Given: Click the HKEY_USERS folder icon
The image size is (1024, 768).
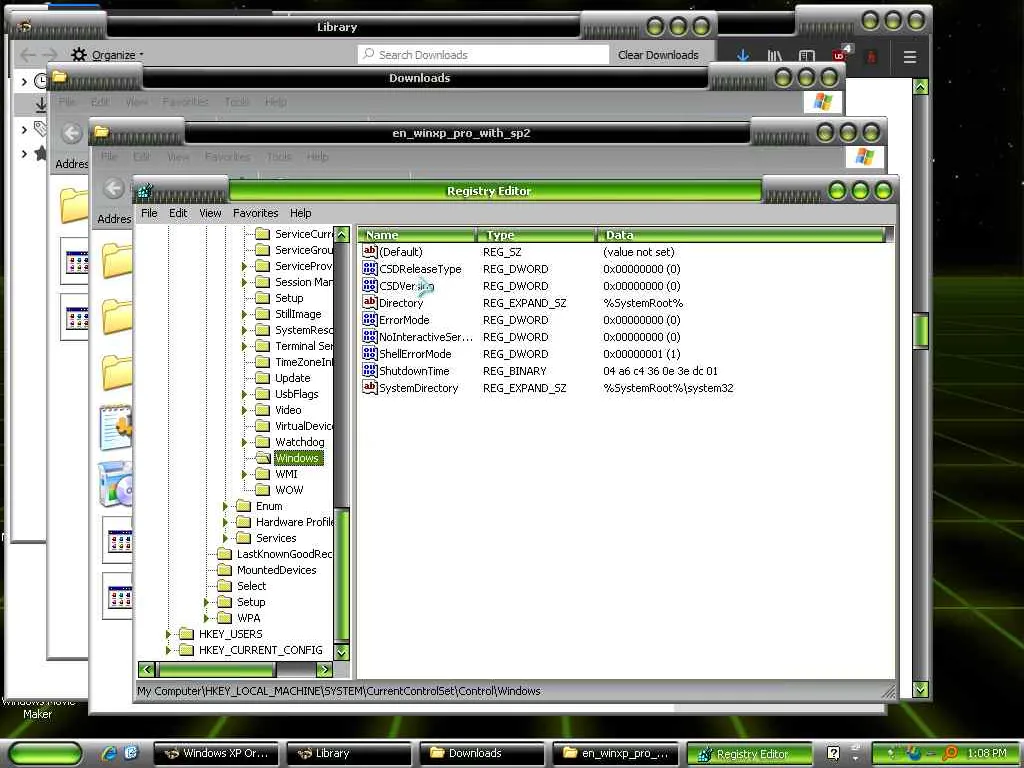Looking at the screenshot, I should pyautogui.click(x=187, y=634).
